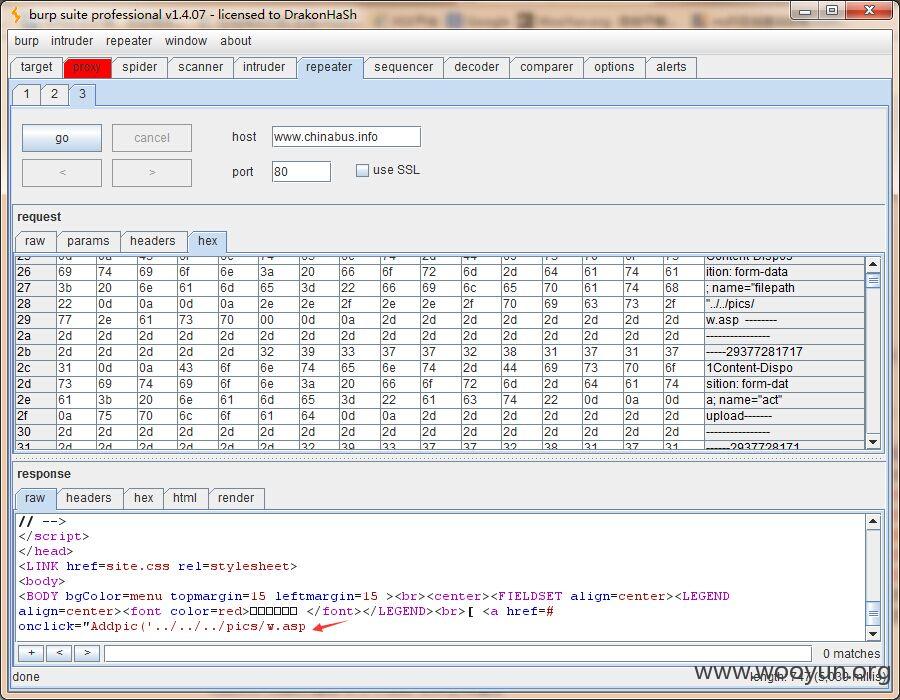Show the request raw view
900x700 pixels.
tap(35, 241)
